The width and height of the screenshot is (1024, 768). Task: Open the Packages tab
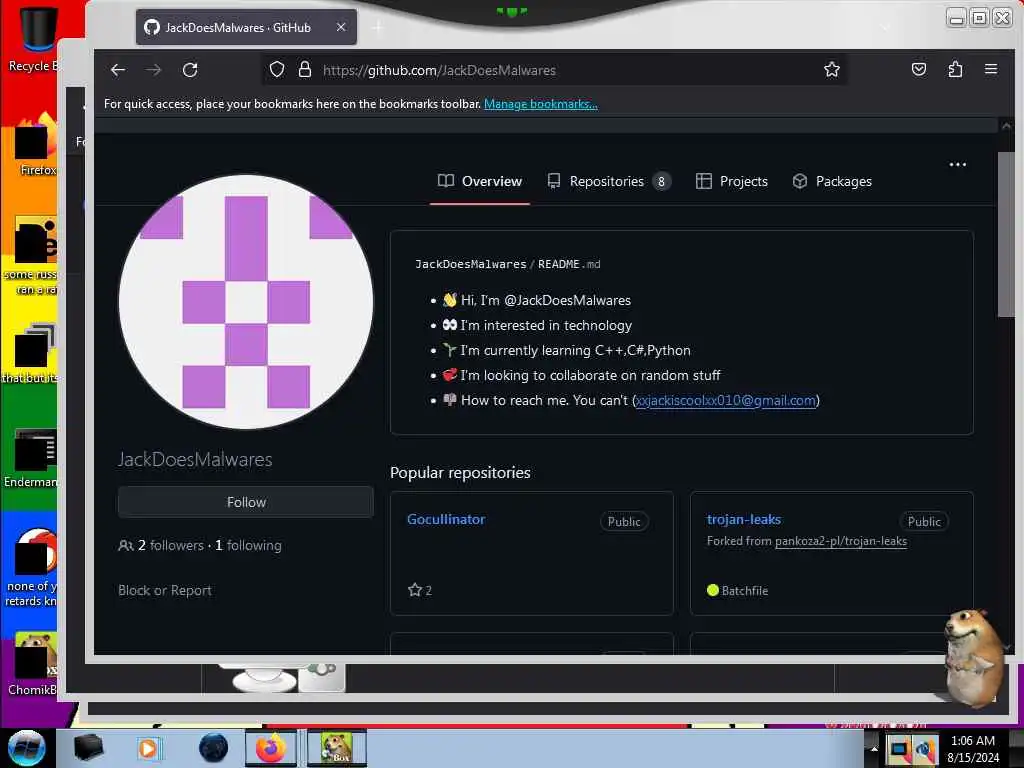point(832,182)
